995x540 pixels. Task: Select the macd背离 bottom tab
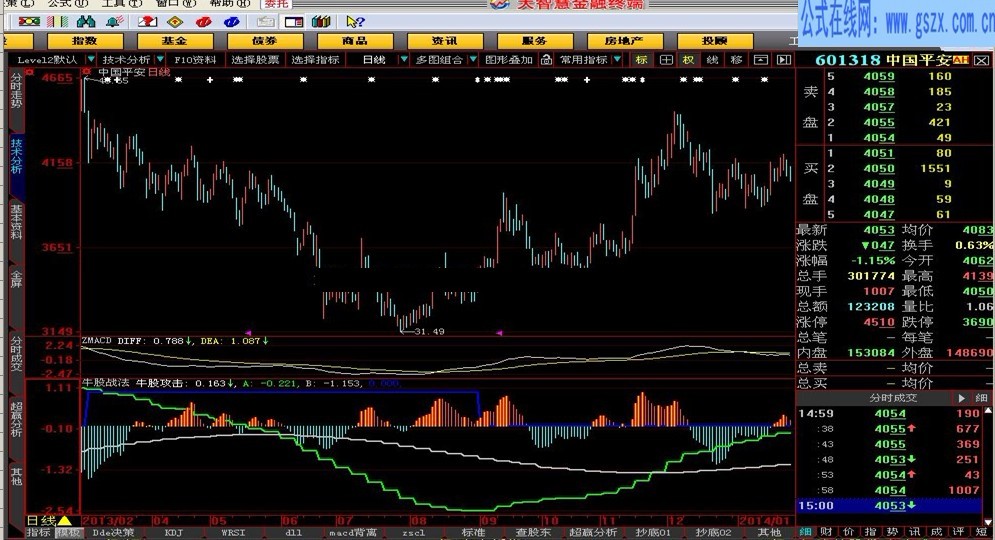tap(352, 532)
